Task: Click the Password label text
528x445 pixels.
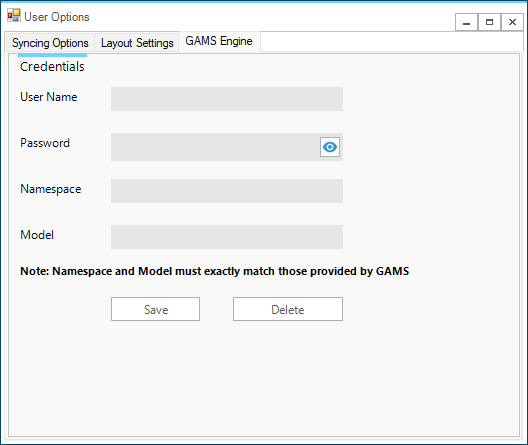Action: [x=45, y=143]
